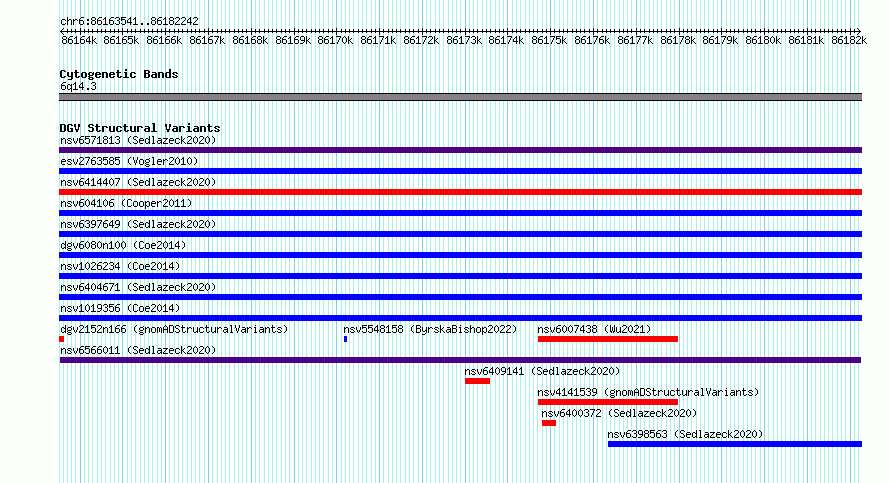Click the nsv6571813 (Sedlazeck2020) label
The image size is (890, 483).
[138, 140]
